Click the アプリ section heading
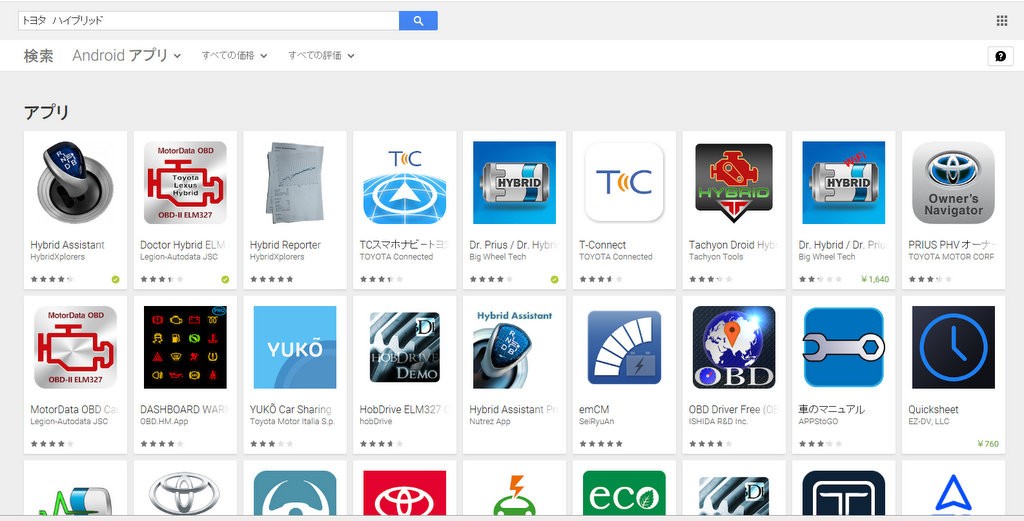 tap(46, 112)
